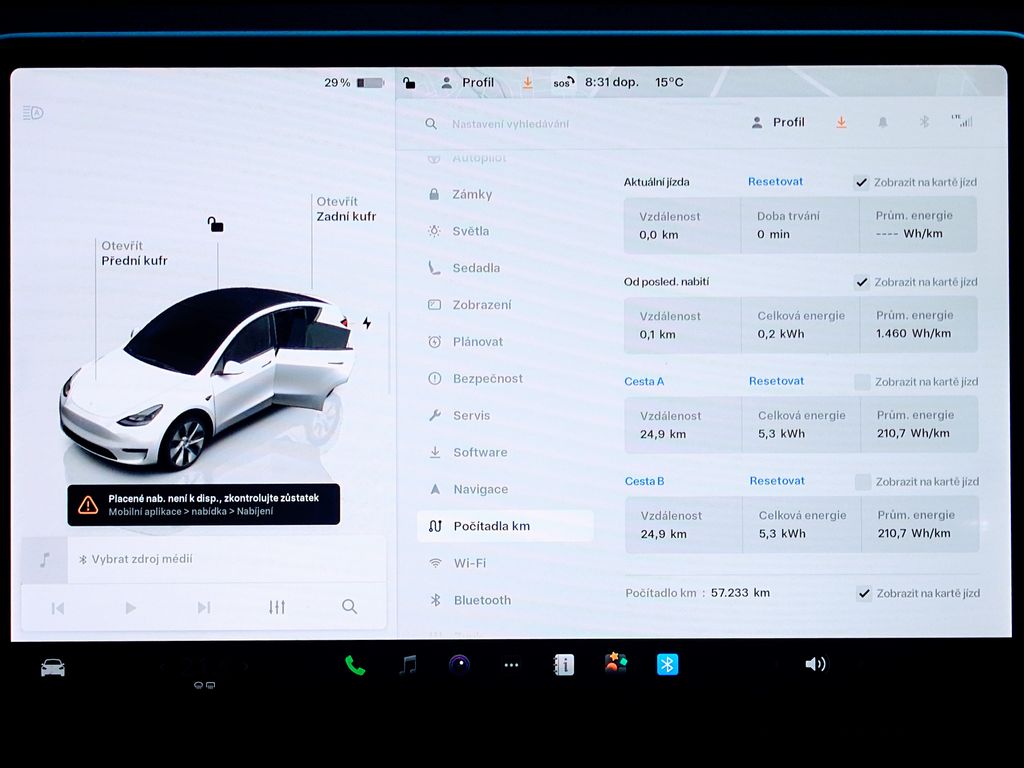Tap the media album art placeholder
This screenshot has width=1024, height=768.
[x=44, y=560]
